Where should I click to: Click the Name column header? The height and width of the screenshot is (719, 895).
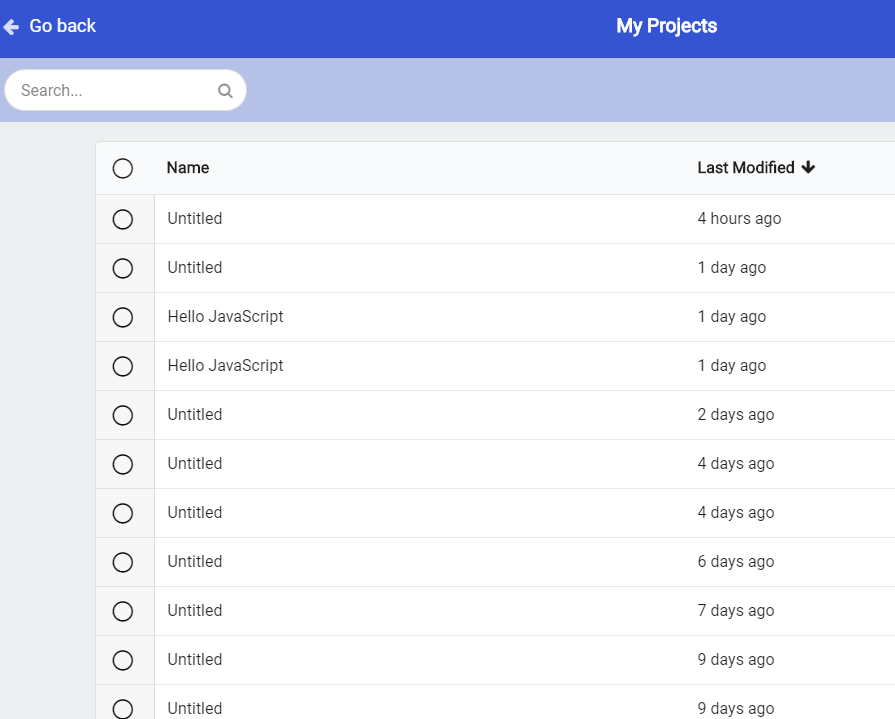click(x=187, y=167)
